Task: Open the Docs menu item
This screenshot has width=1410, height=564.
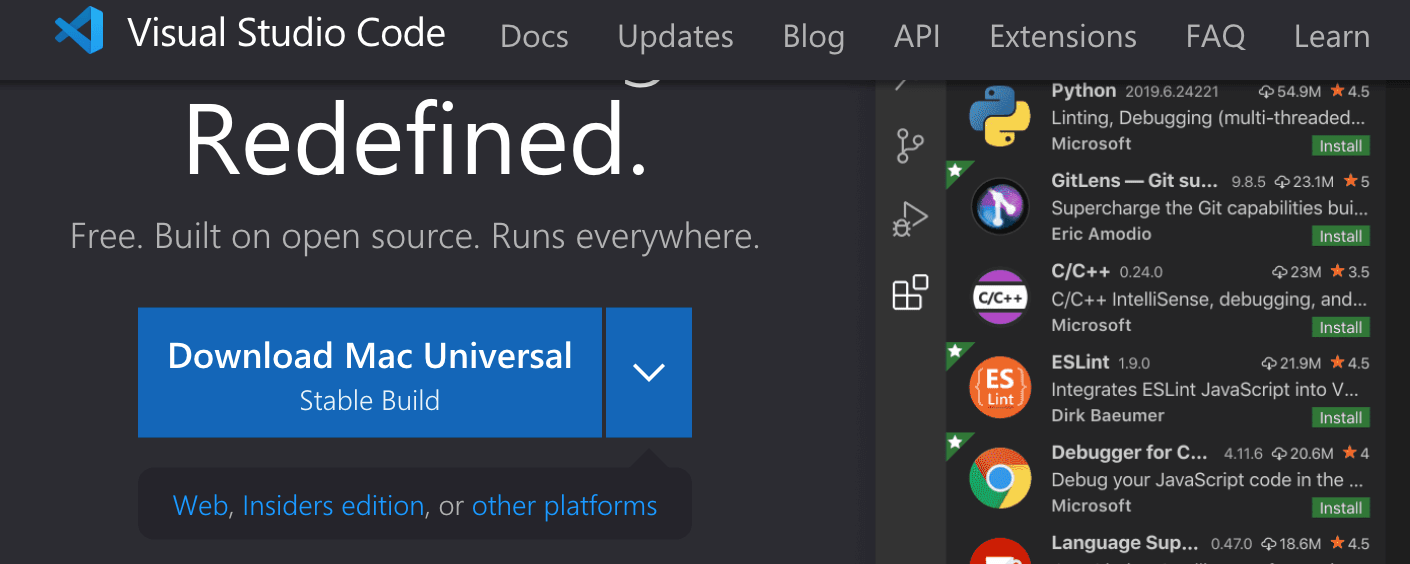Action: (534, 37)
